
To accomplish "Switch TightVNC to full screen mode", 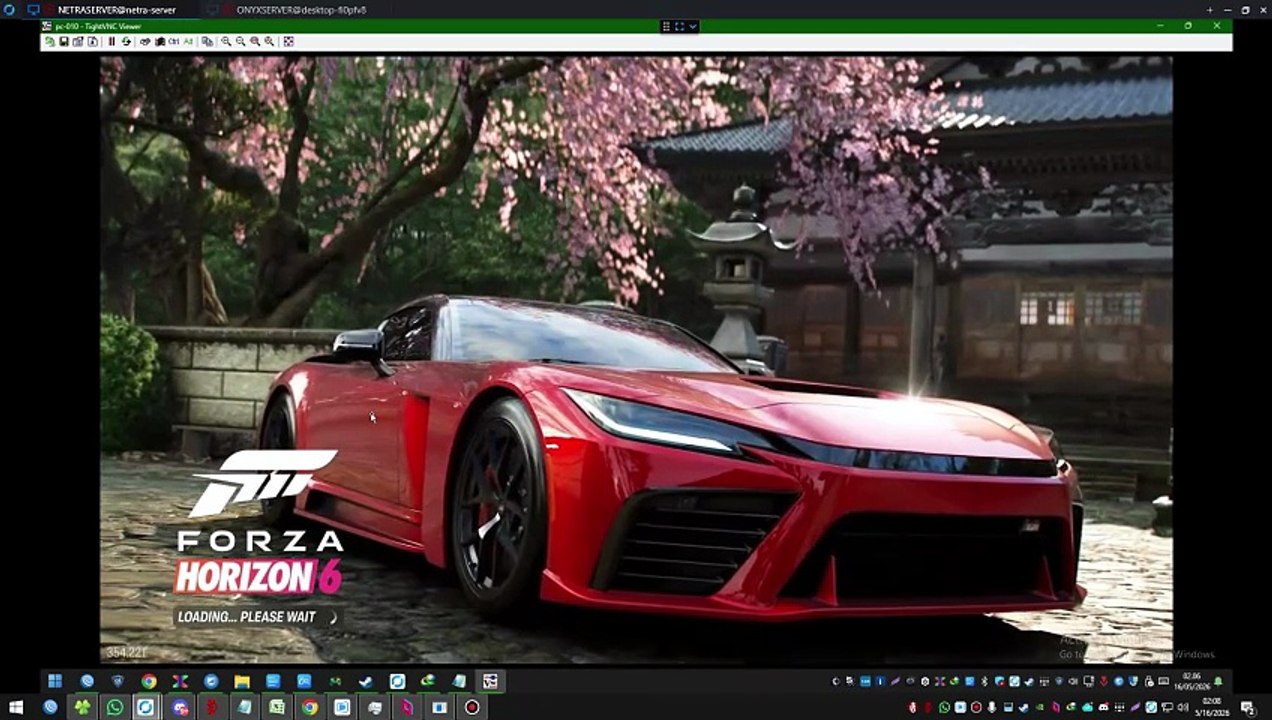I will point(289,42).
